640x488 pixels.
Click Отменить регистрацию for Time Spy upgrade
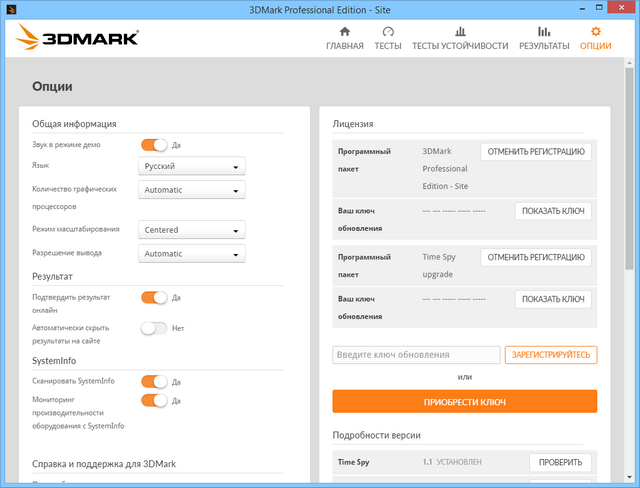(x=536, y=258)
